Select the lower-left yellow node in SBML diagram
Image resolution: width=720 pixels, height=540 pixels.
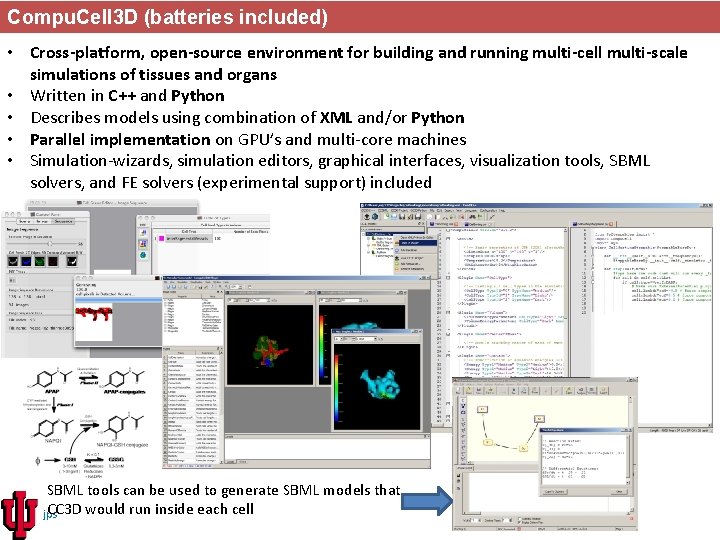[488, 442]
